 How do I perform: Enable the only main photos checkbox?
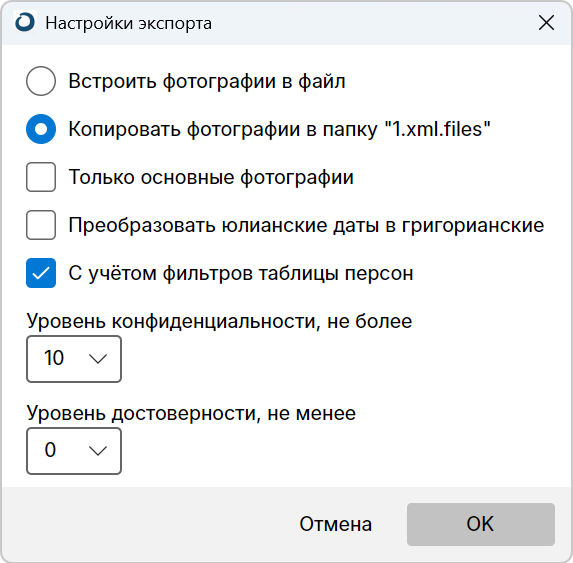[x=41, y=177]
